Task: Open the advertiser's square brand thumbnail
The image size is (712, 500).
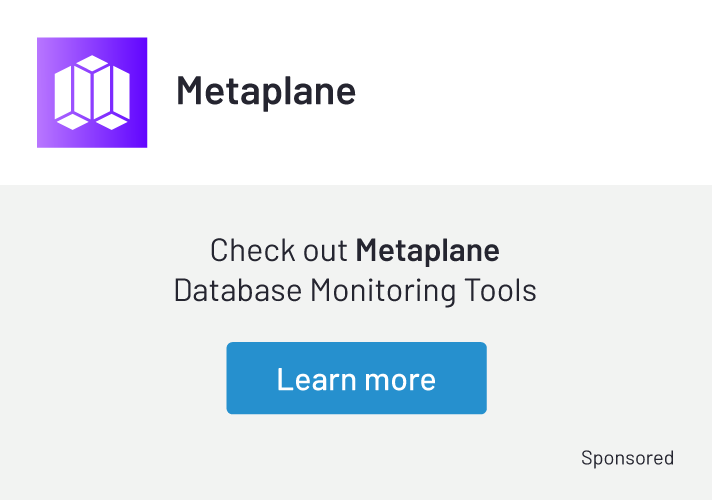Action: click(92, 92)
